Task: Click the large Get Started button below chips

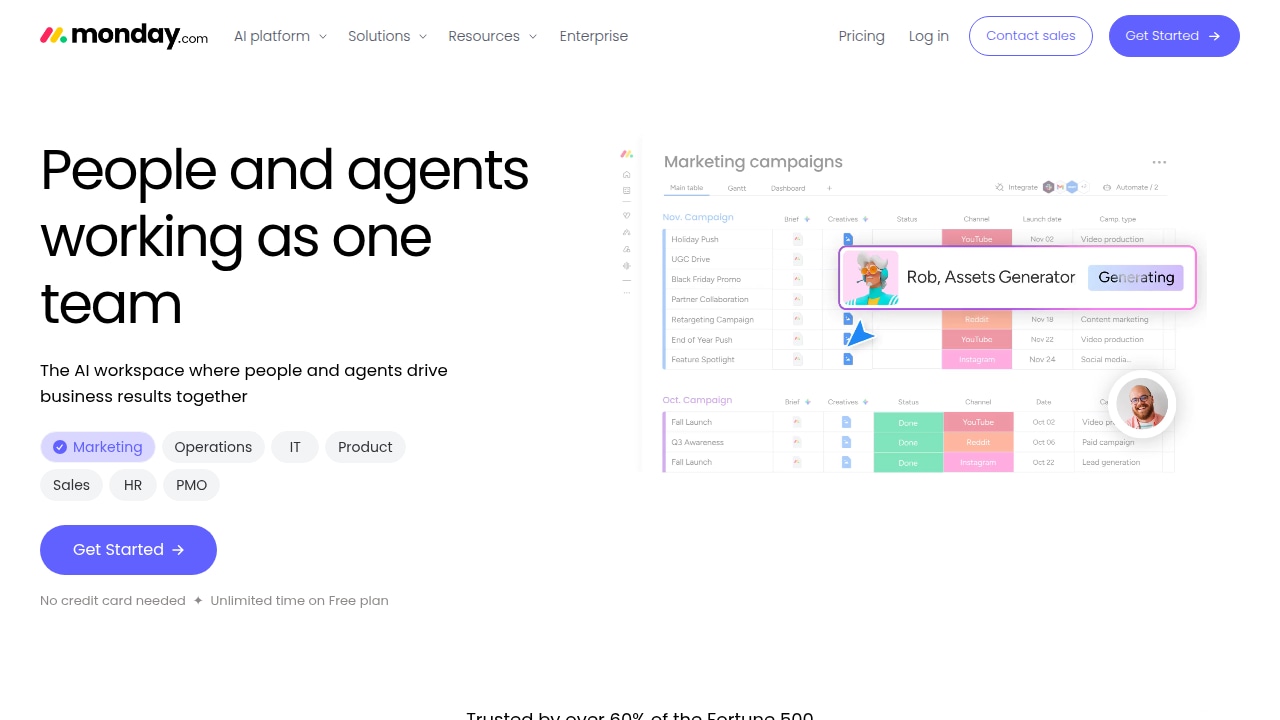Action: pos(128,550)
